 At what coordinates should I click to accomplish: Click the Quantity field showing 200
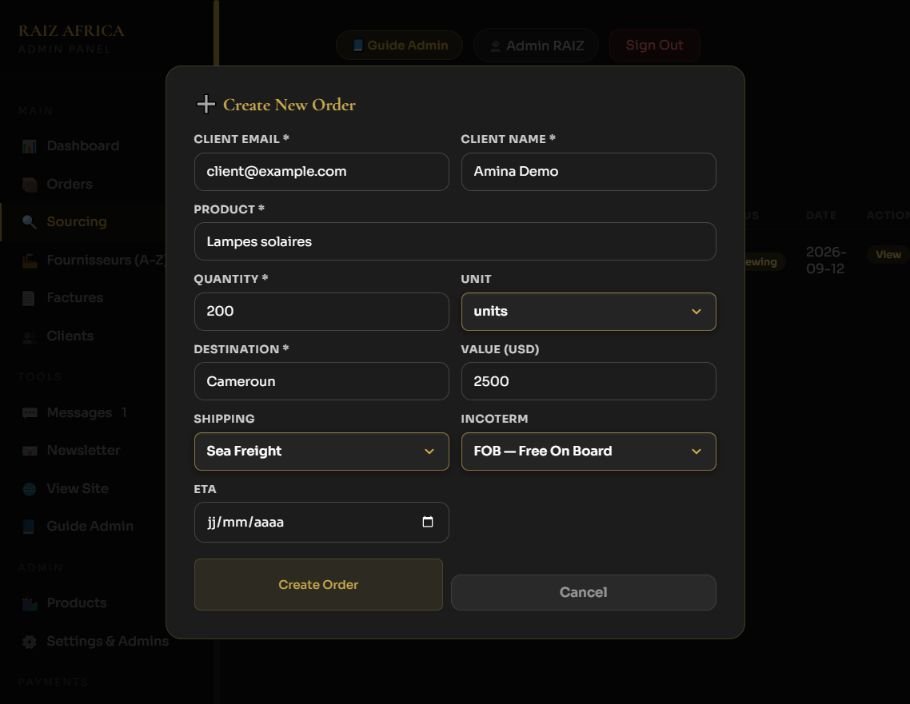[322, 312]
